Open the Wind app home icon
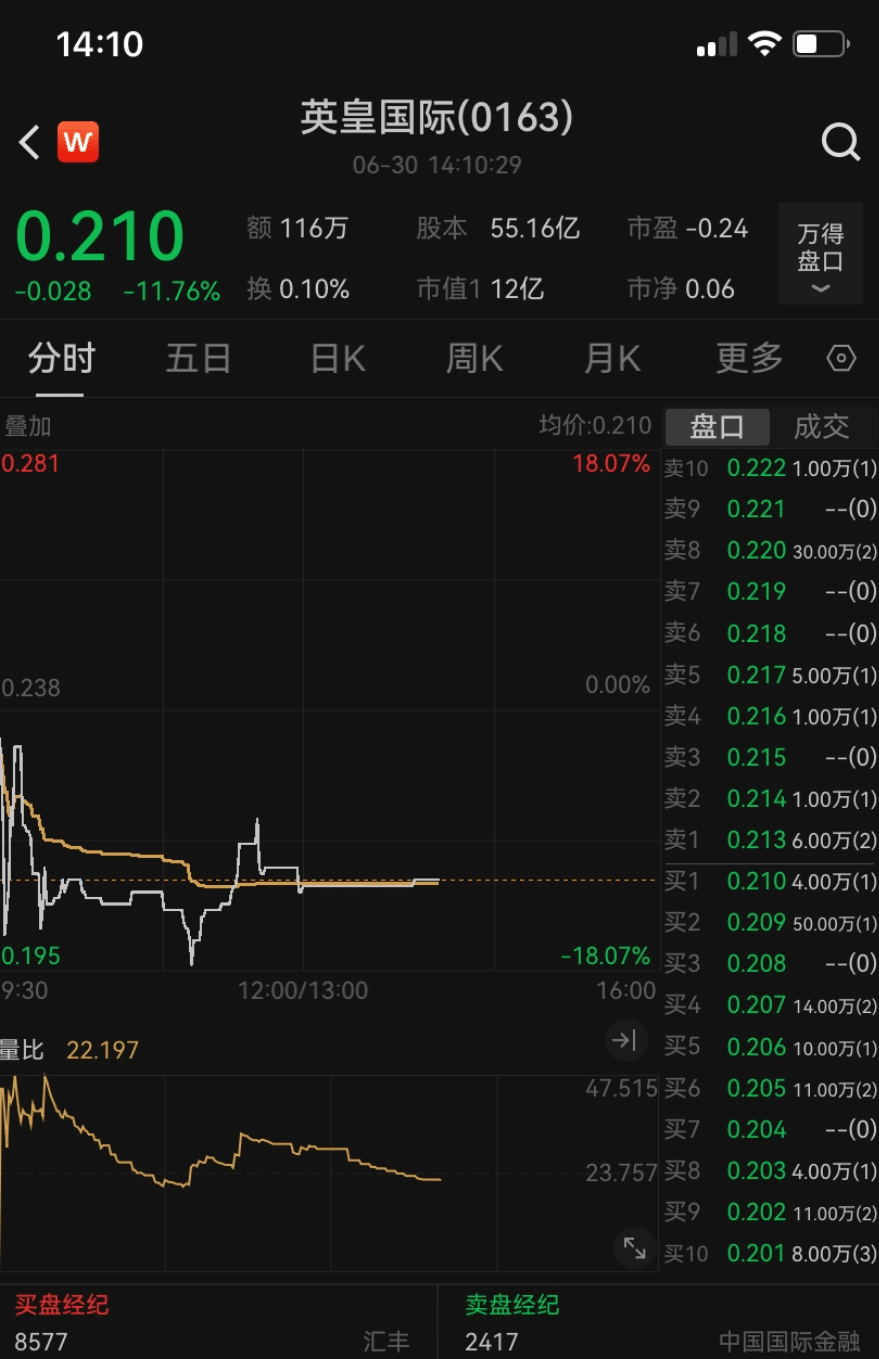The height and width of the screenshot is (1359, 879). pos(77,142)
